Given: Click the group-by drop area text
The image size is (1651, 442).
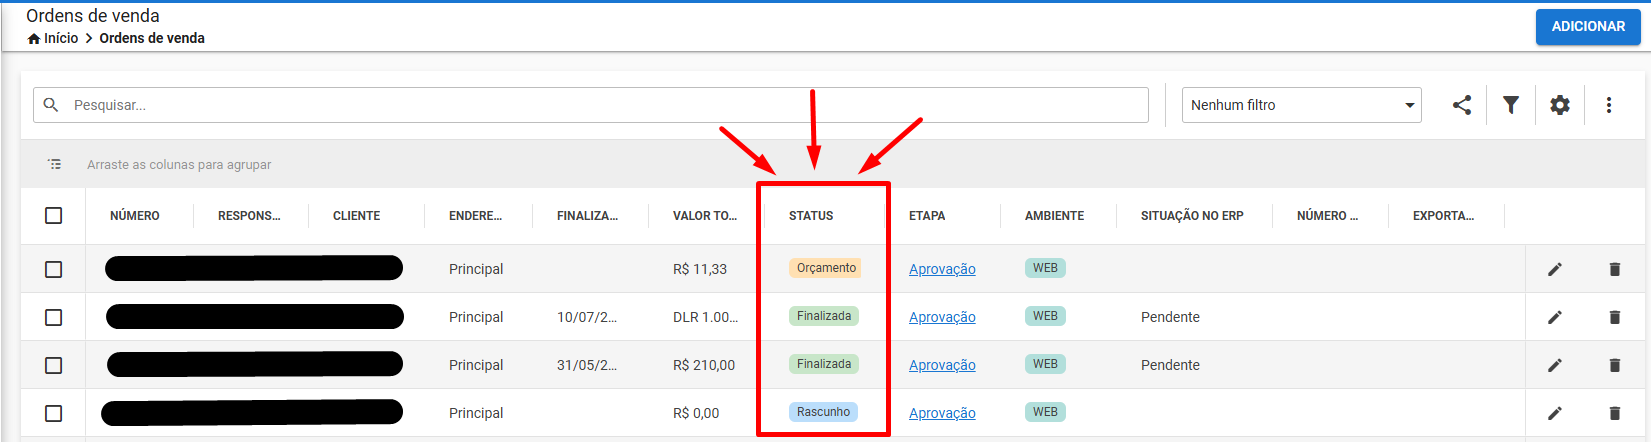Looking at the screenshot, I should pos(179,165).
